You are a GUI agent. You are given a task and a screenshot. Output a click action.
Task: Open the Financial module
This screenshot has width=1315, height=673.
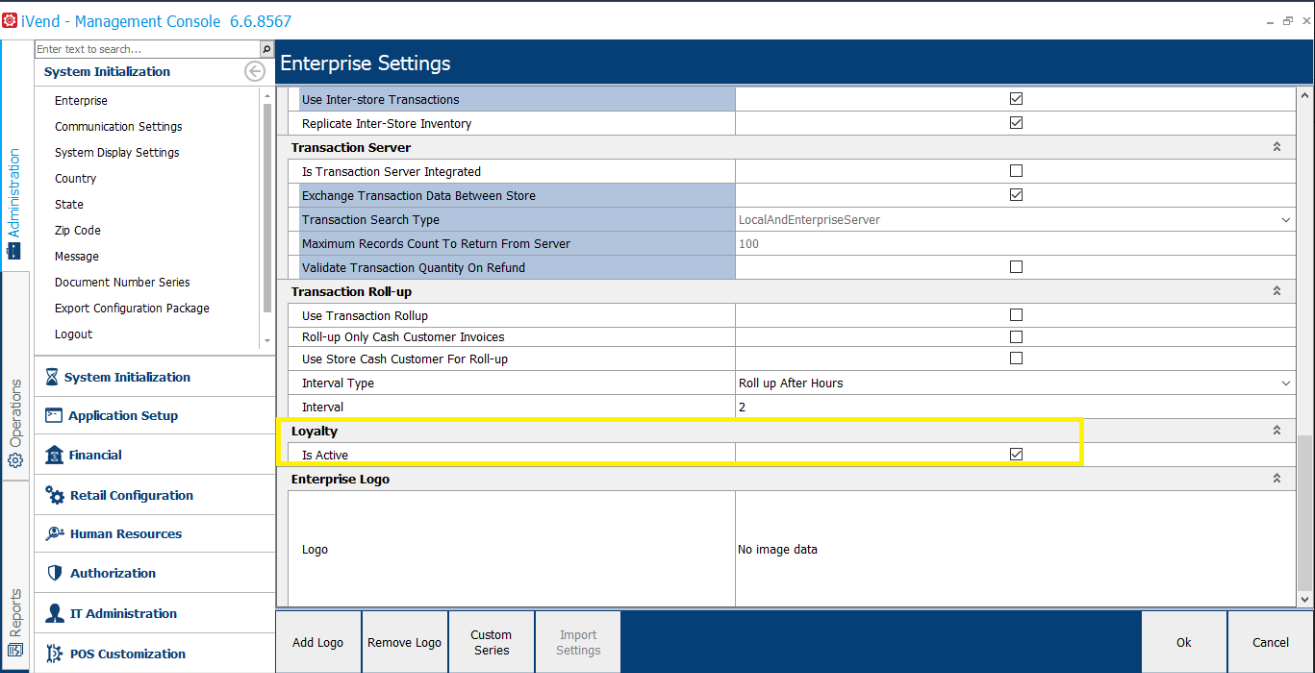point(155,455)
